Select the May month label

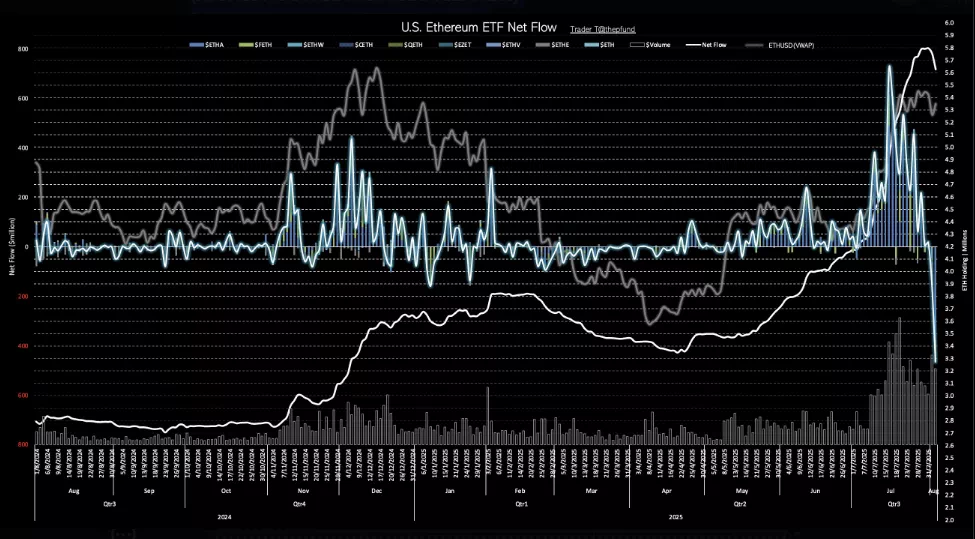(x=740, y=491)
